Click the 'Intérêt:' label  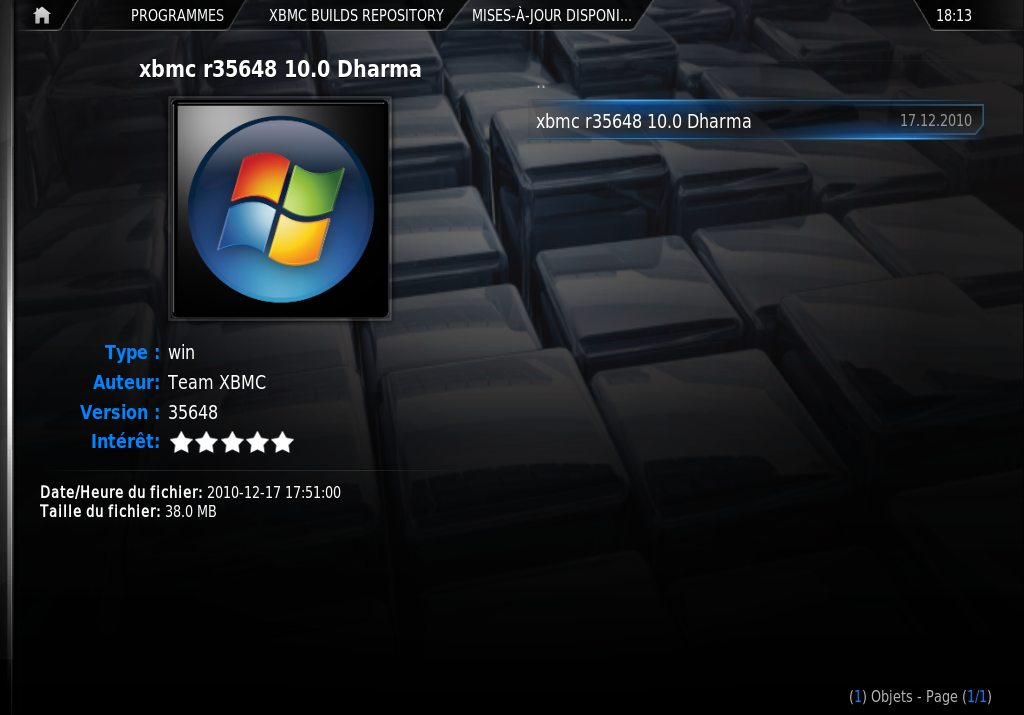tap(125, 441)
